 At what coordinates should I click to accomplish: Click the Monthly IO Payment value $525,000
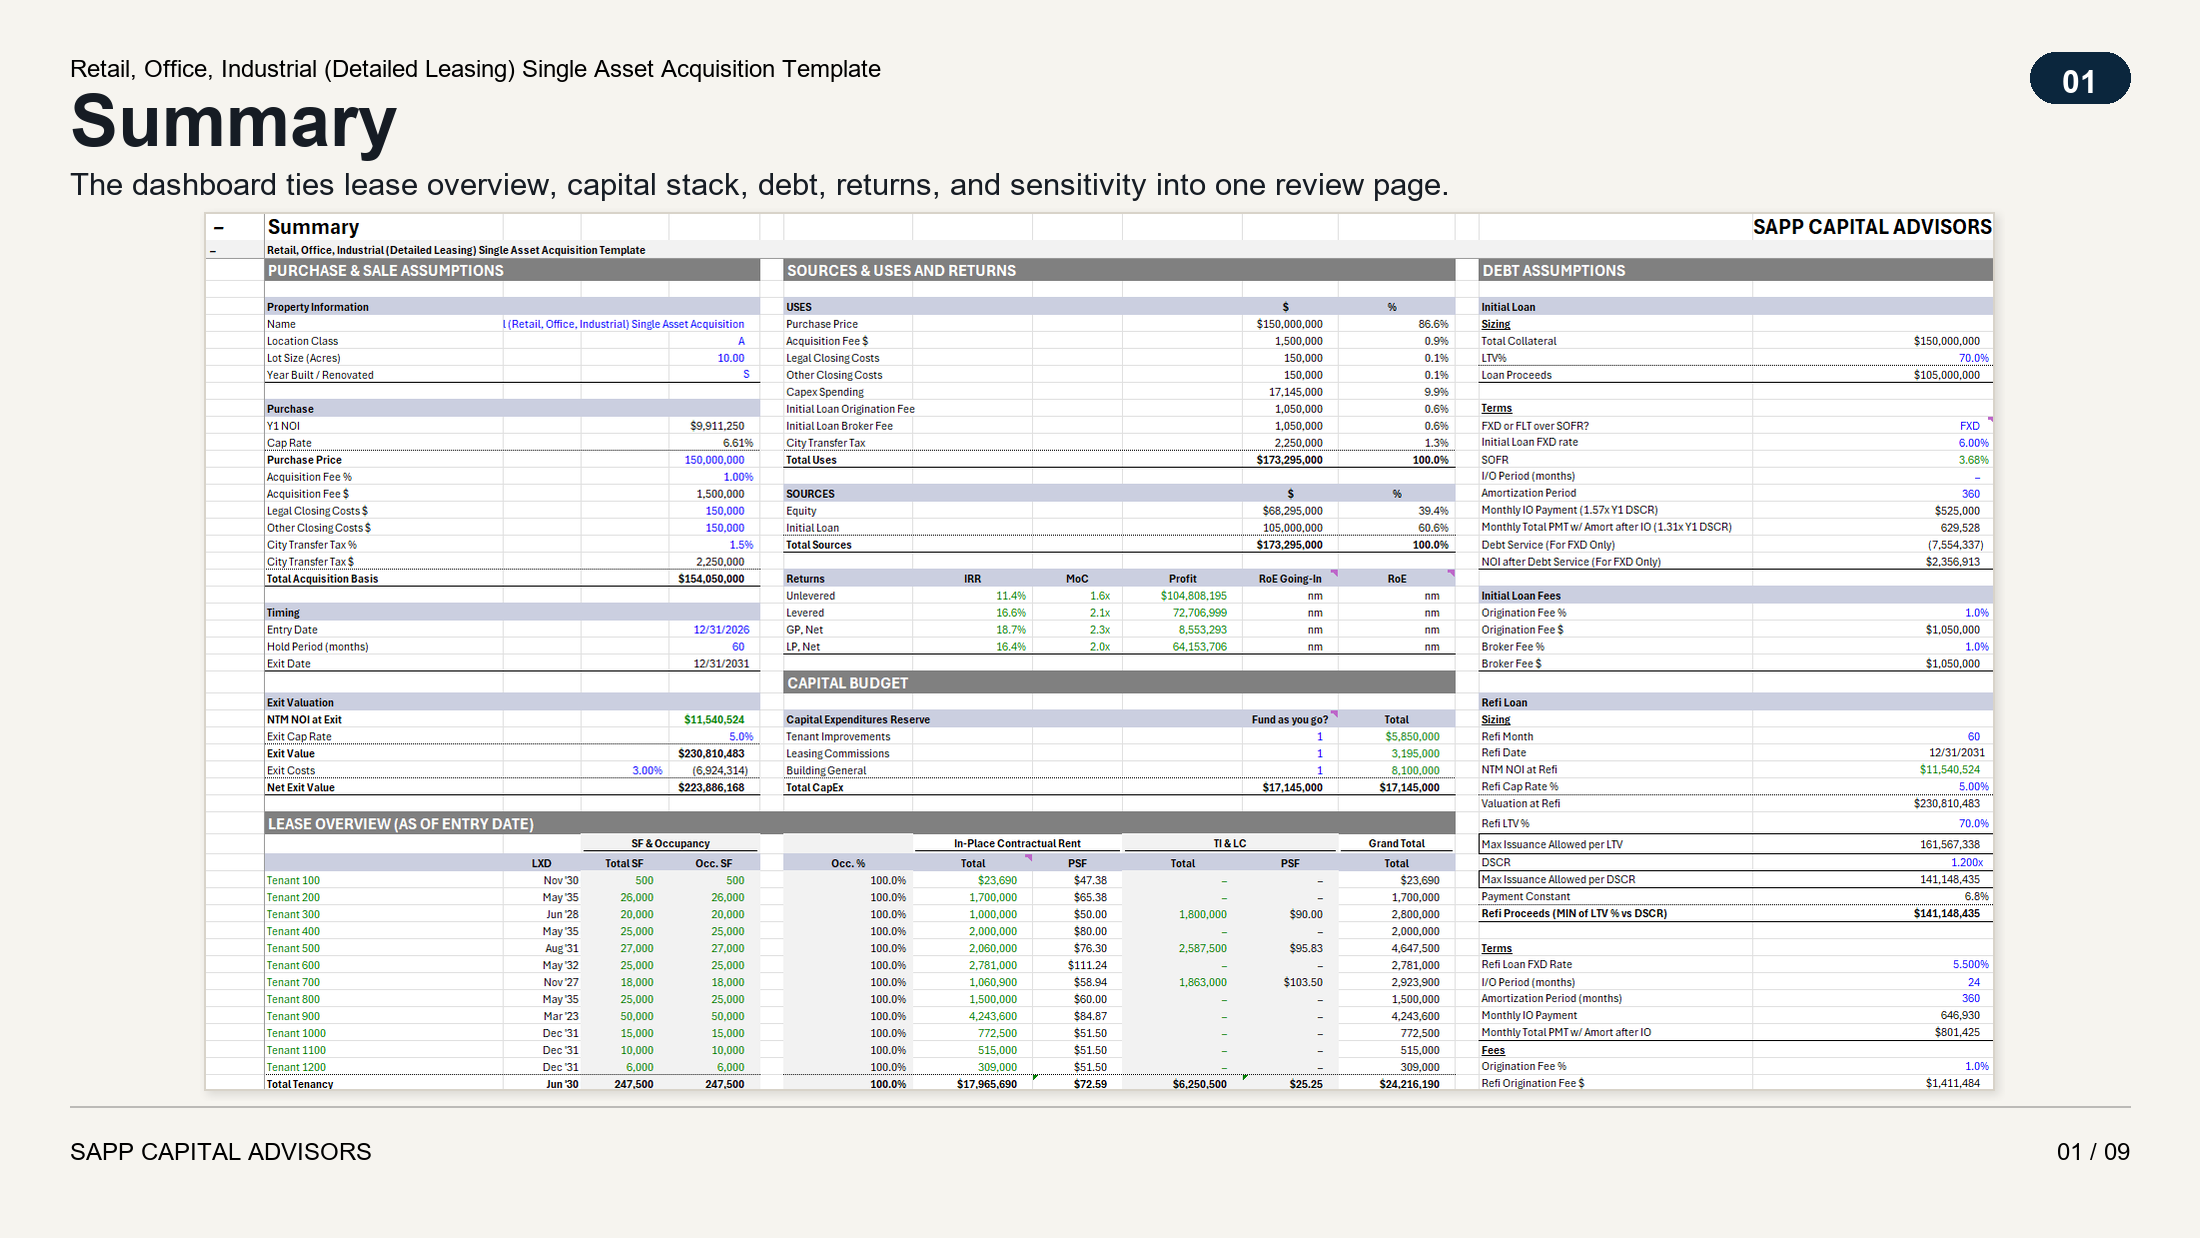[x=1957, y=510]
